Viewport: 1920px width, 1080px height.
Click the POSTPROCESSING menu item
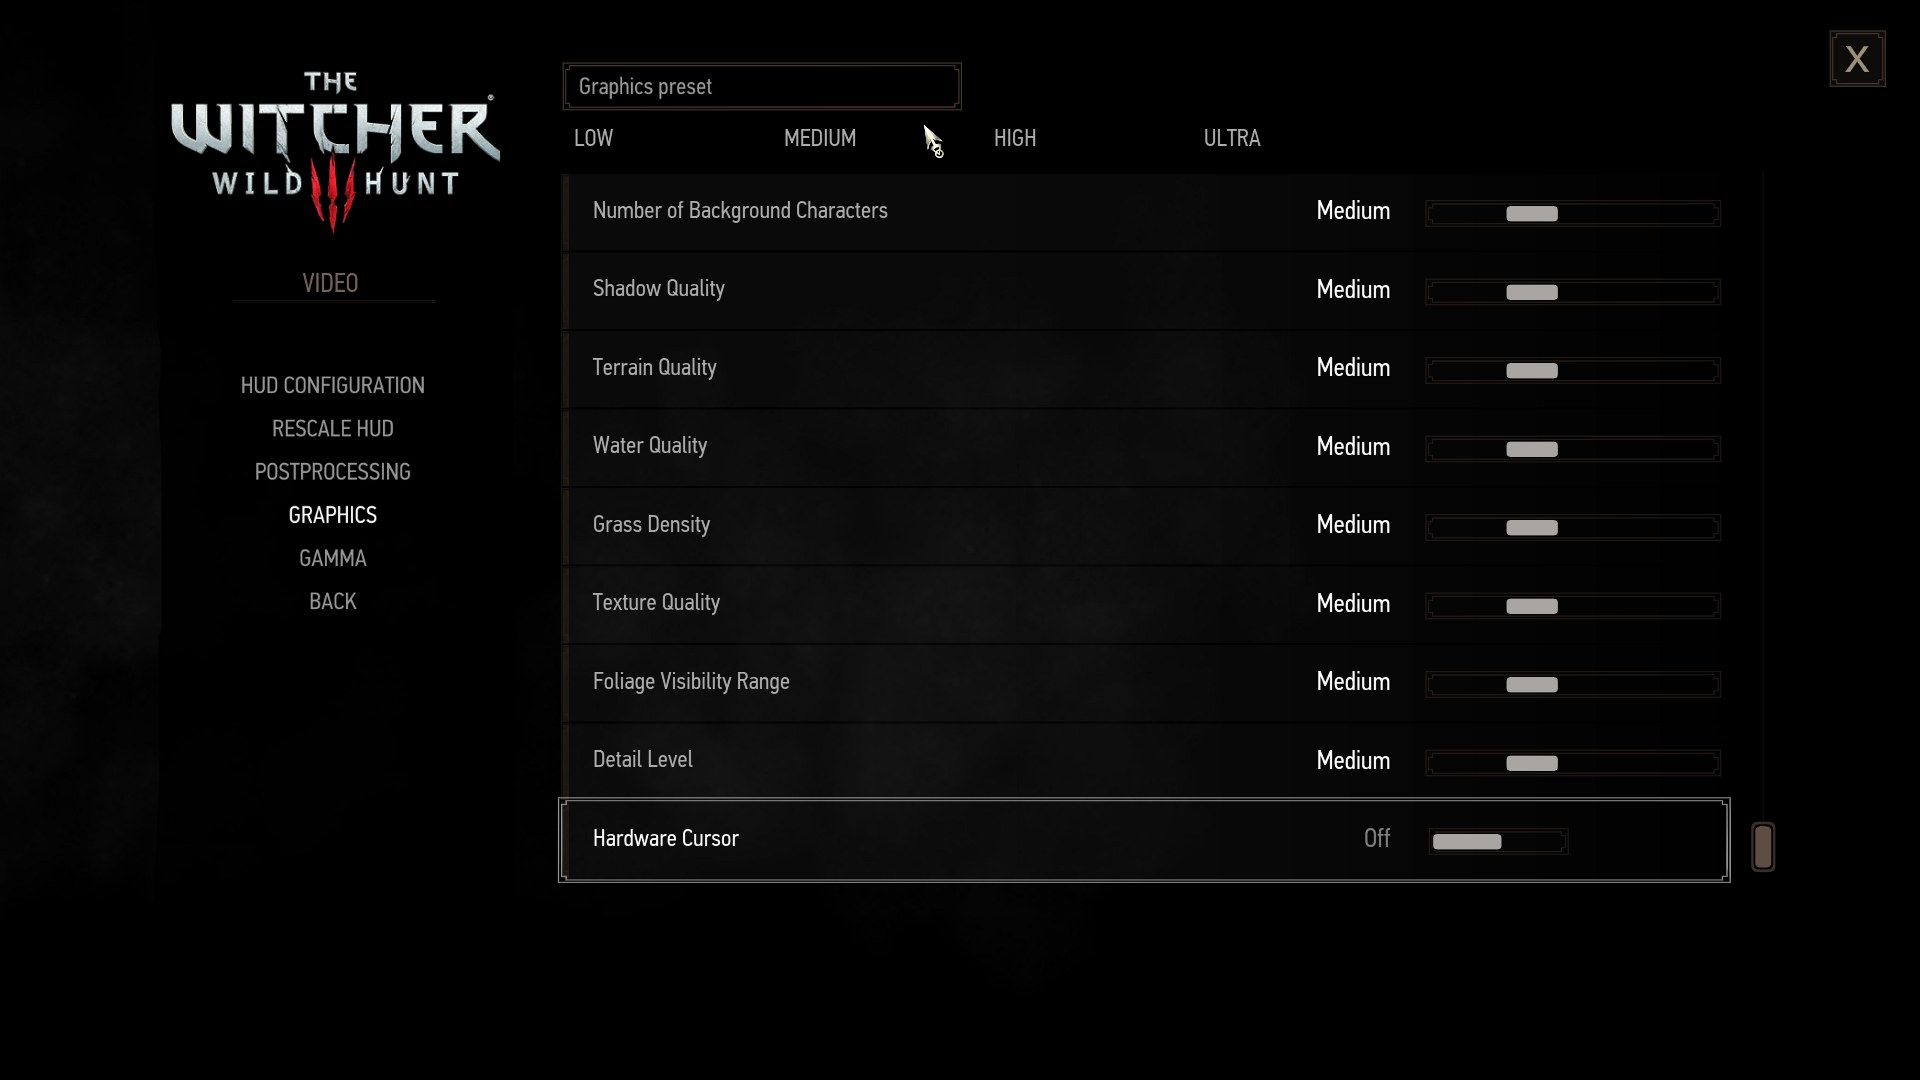(331, 471)
